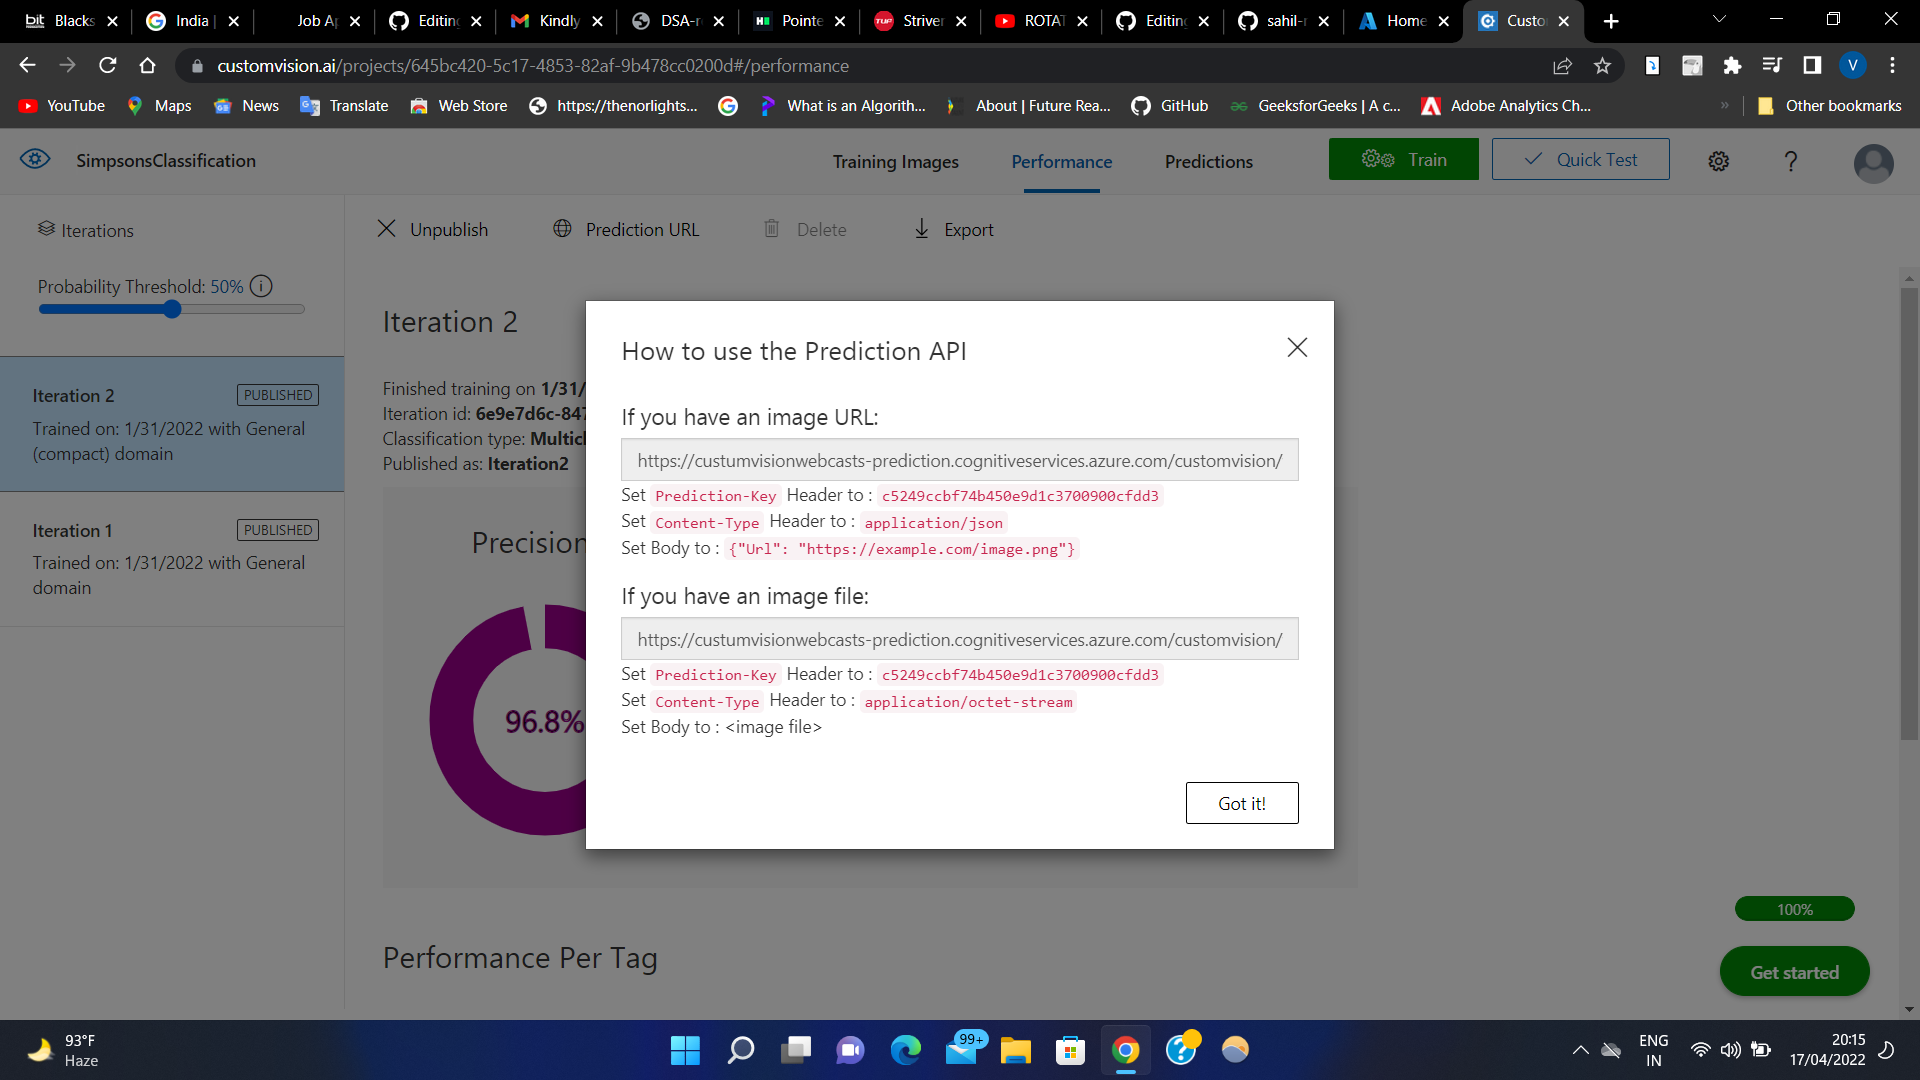The width and height of the screenshot is (1920, 1080).
Task: Click the Custom Vision eye logo
Action: pyautogui.click(x=35, y=159)
